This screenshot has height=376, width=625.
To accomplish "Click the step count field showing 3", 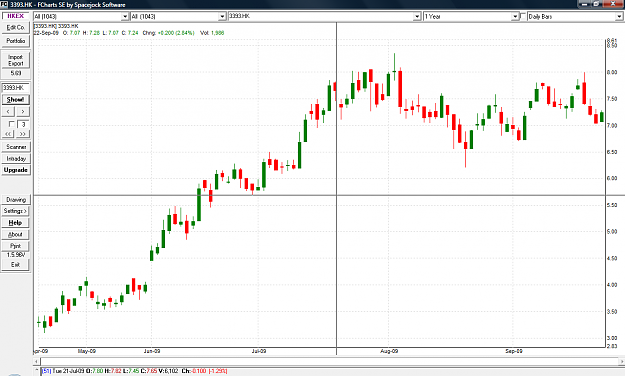I will (x=24, y=124).
